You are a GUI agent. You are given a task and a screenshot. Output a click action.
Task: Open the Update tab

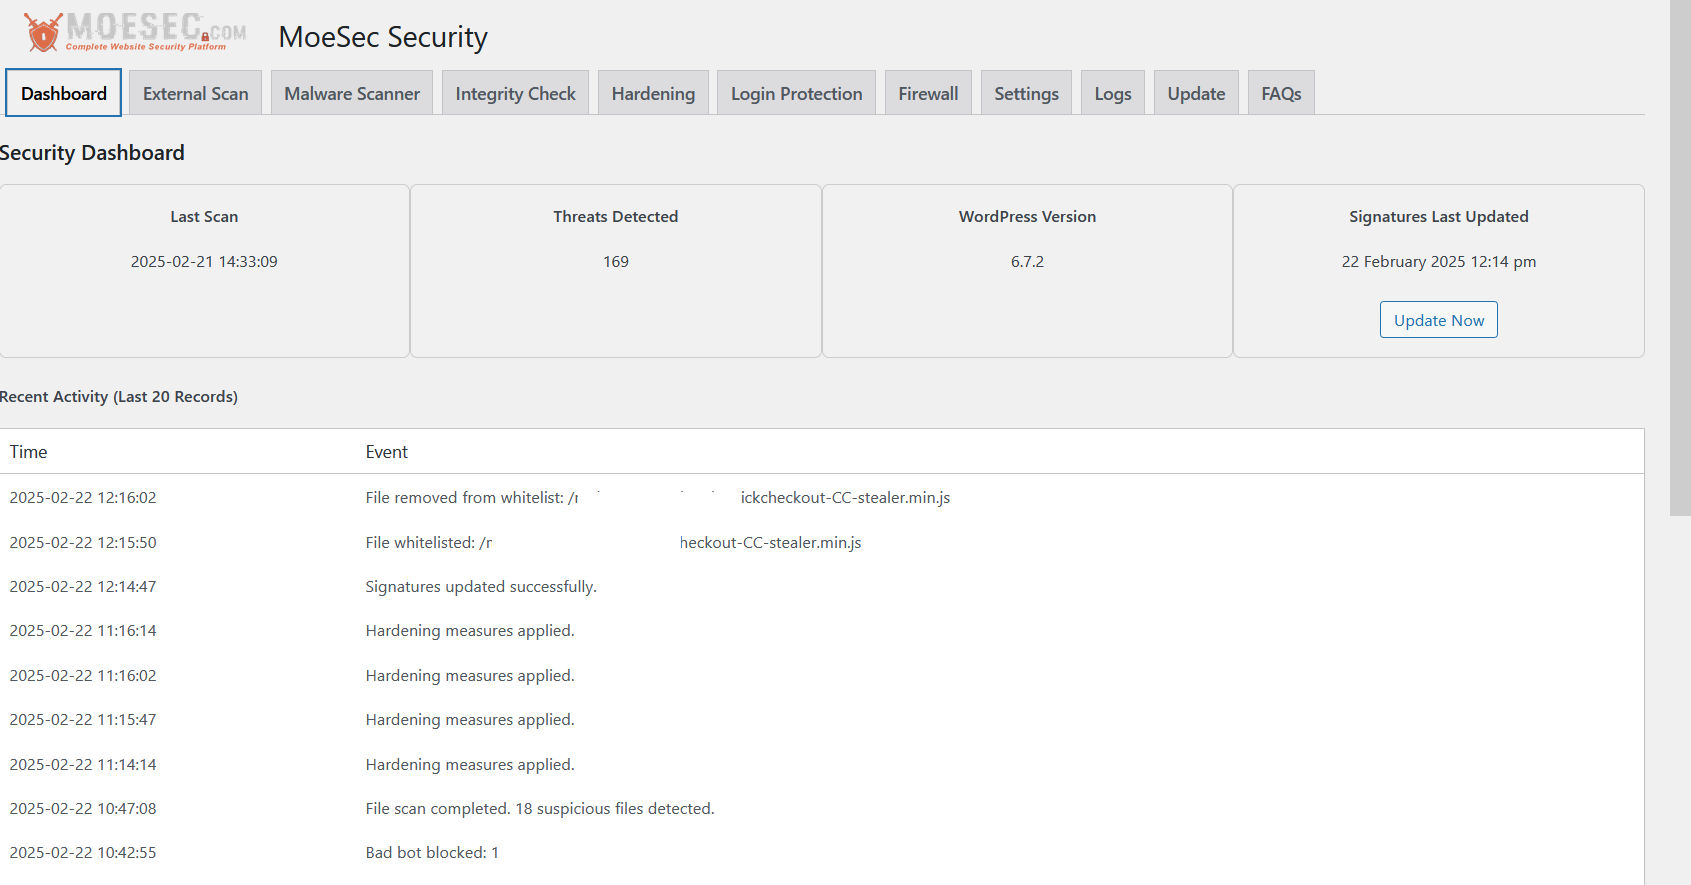coord(1196,93)
